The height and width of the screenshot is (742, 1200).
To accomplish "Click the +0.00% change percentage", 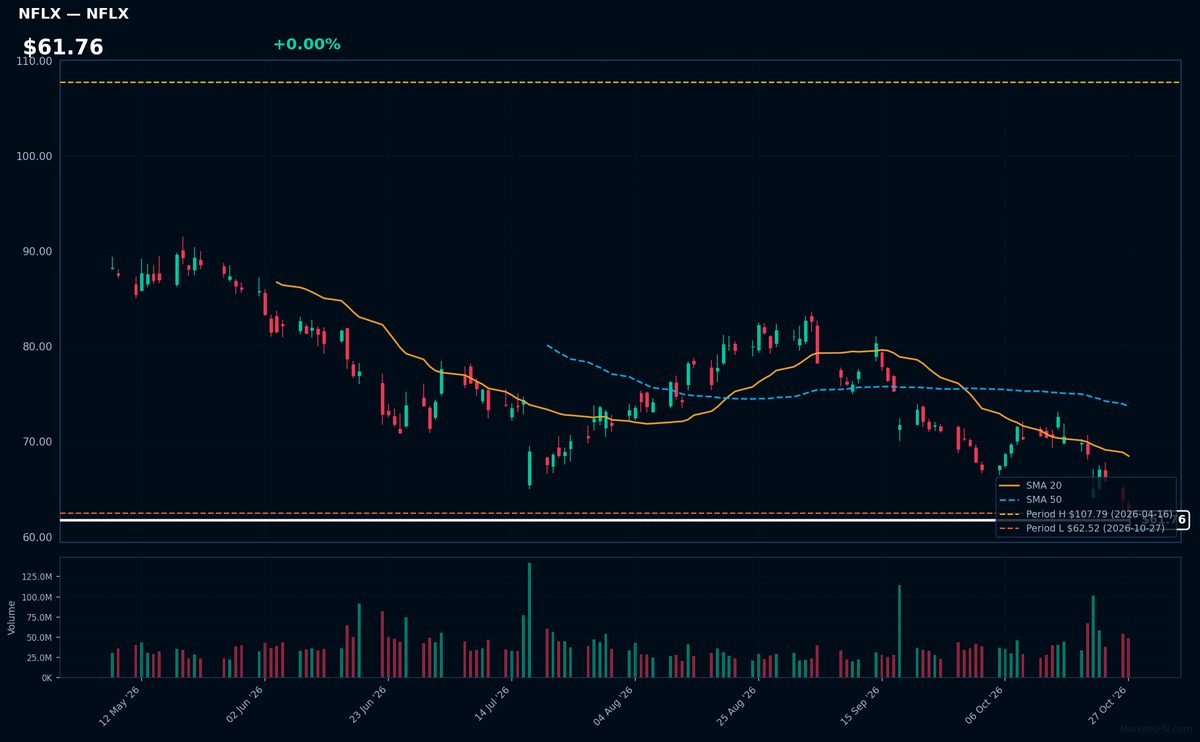I will coord(306,44).
